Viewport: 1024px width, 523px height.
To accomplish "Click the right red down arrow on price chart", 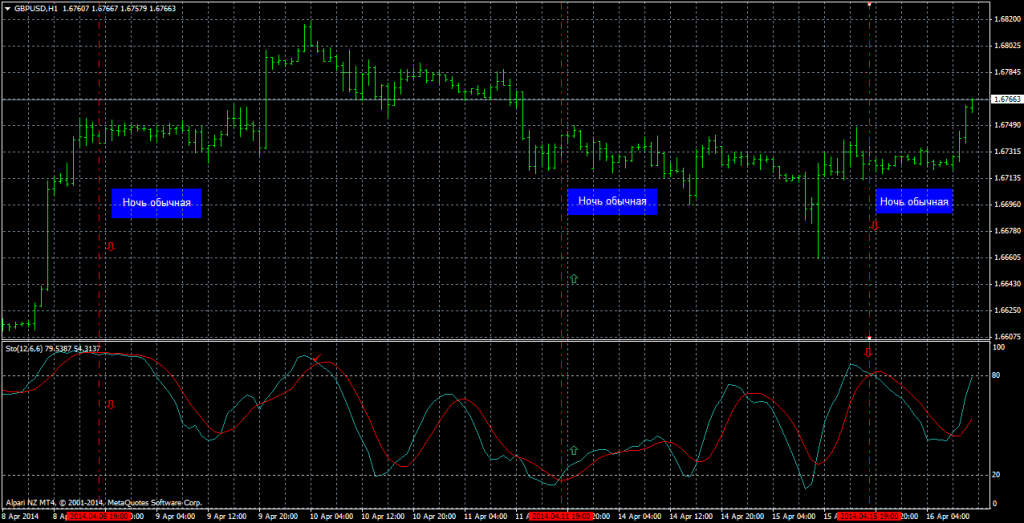I will [x=874, y=226].
